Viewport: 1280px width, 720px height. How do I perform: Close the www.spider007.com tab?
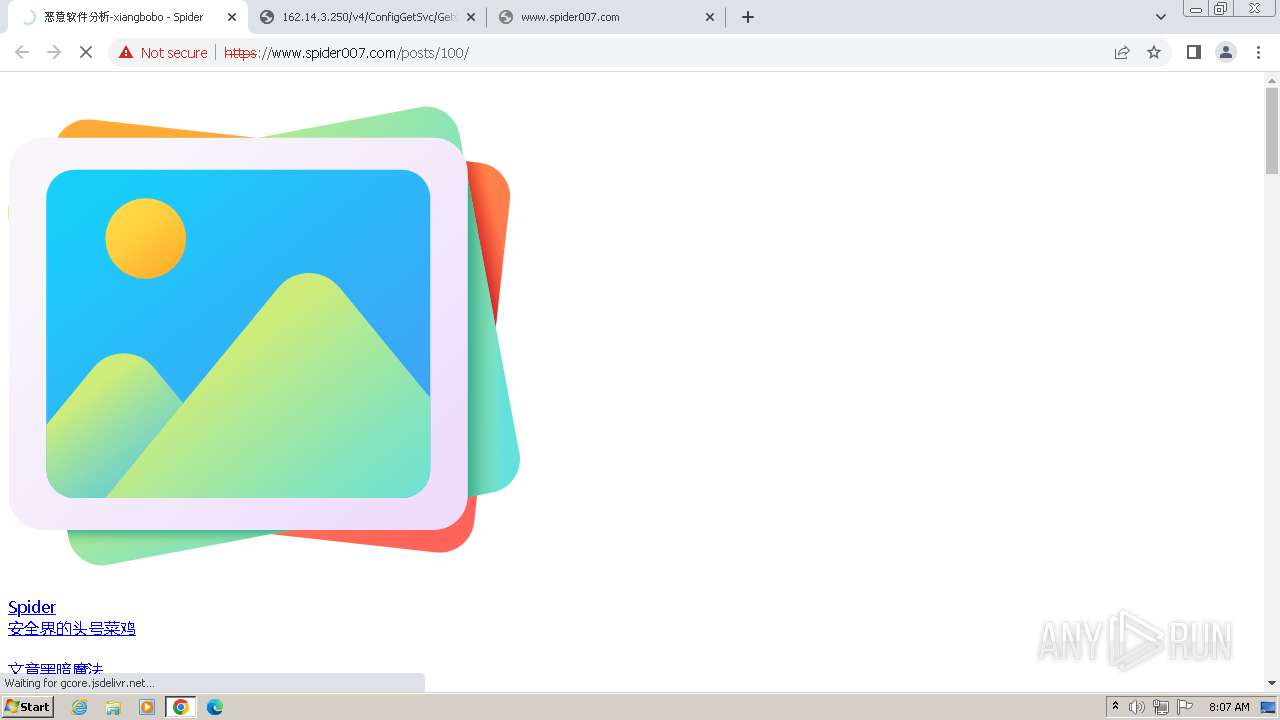(710, 17)
